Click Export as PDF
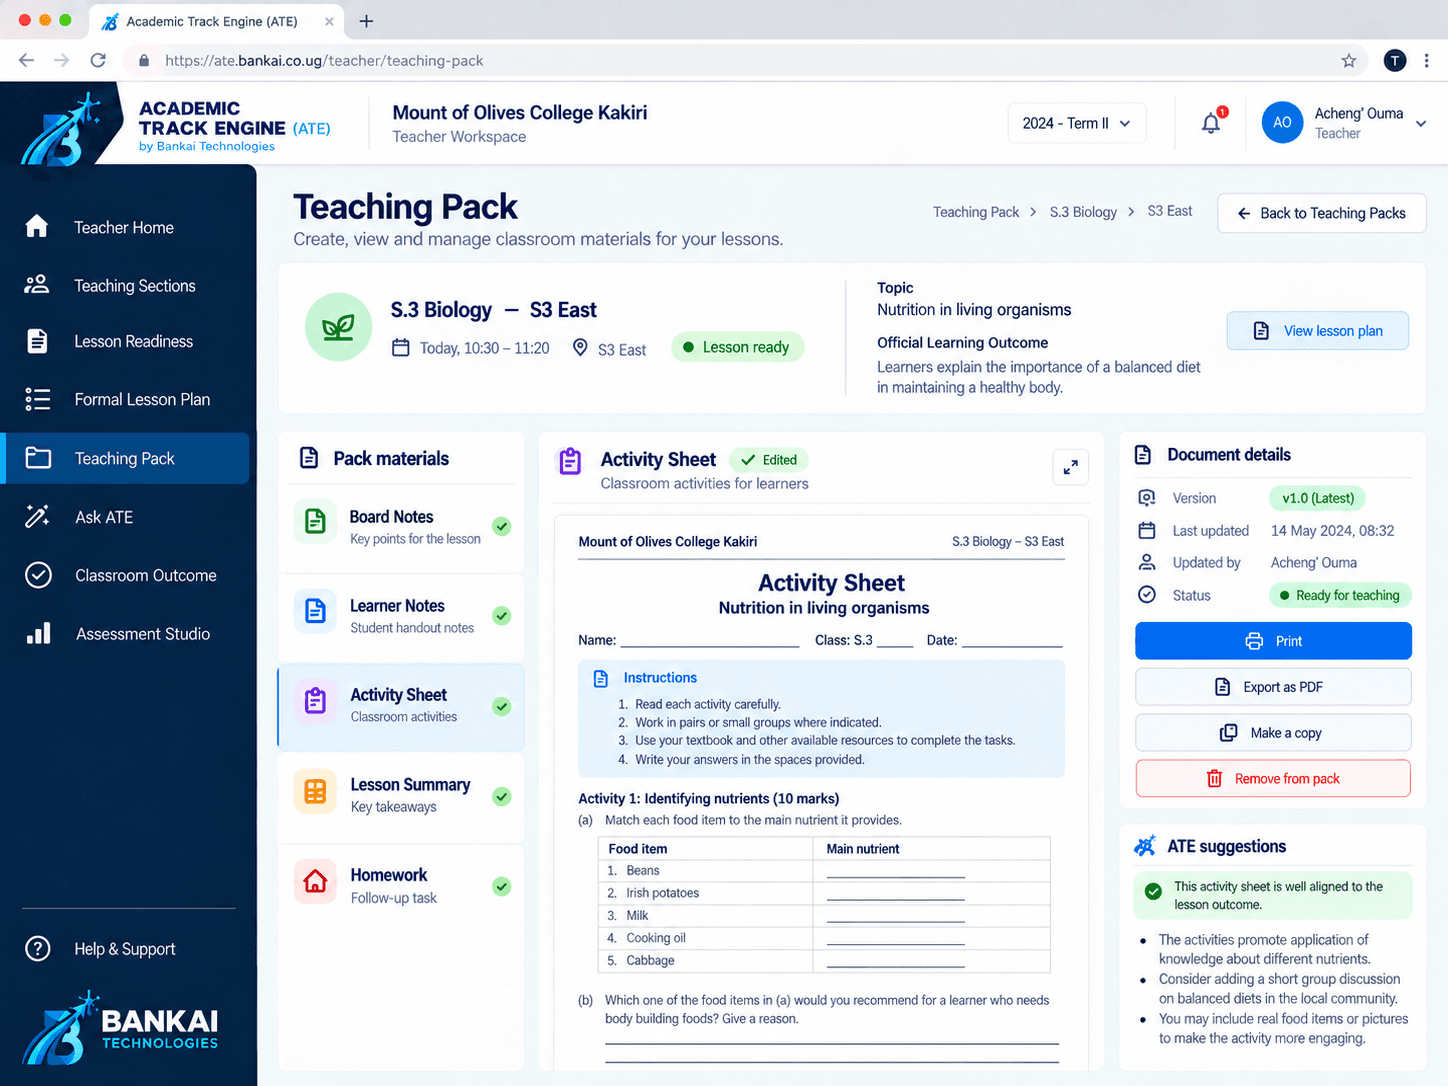 (1273, 687)
